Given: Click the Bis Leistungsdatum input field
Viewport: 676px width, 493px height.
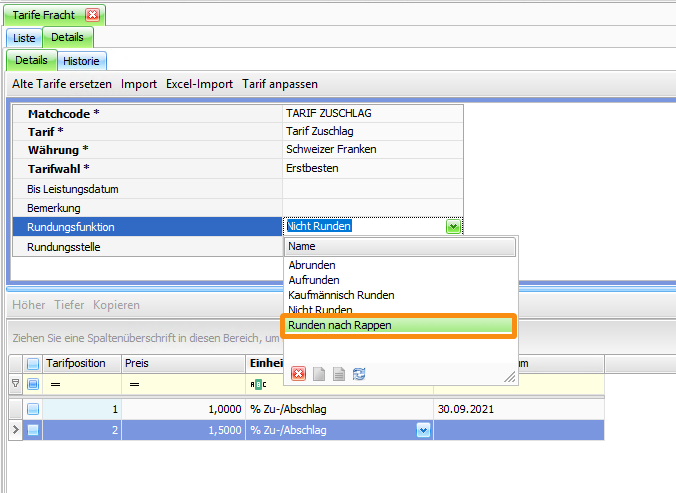Looking at the screenshot, I should pos(372,188).
